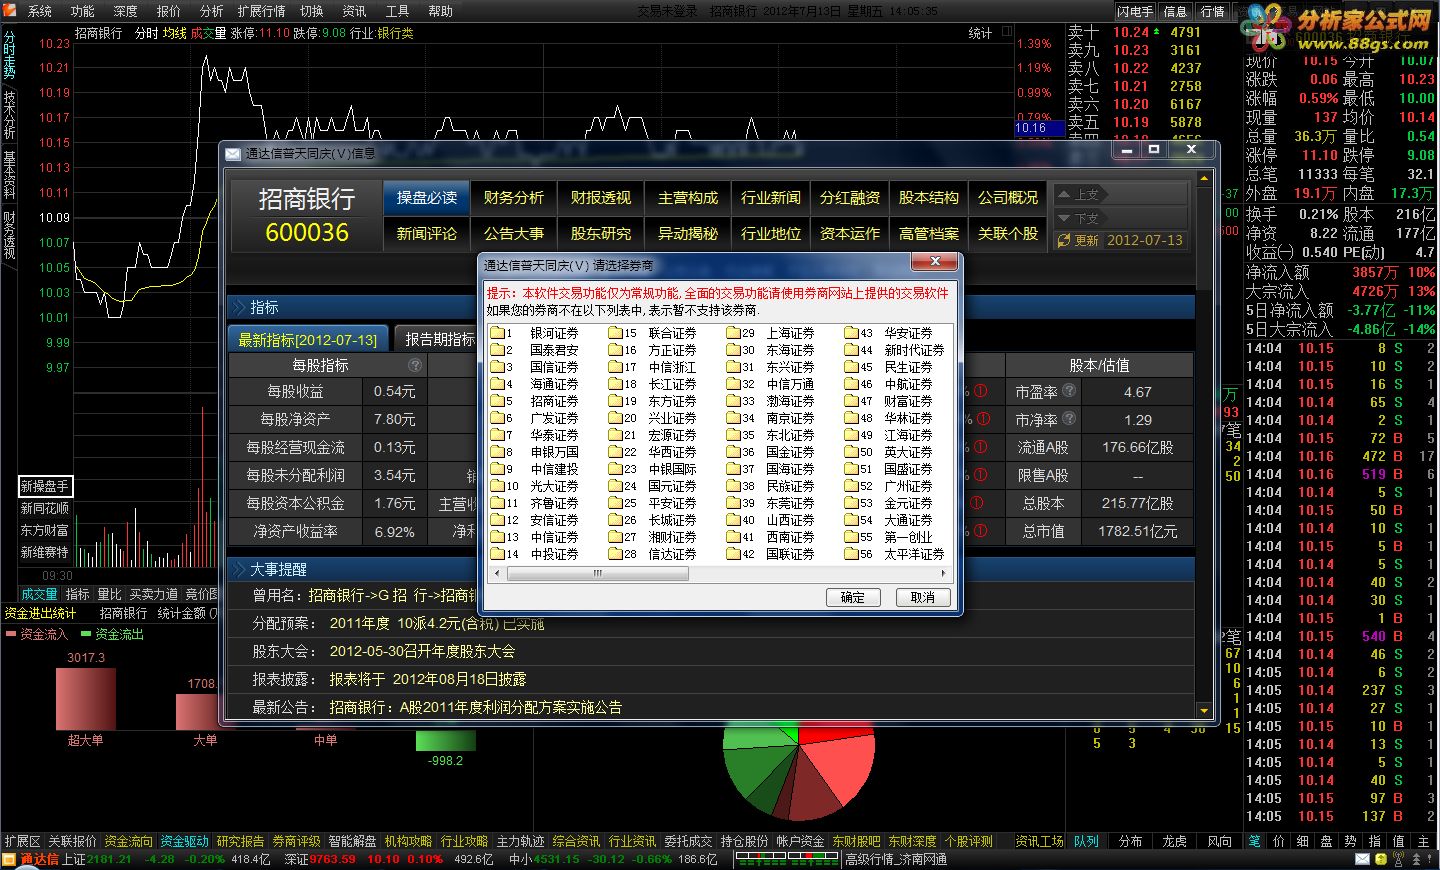1440x870 pixels.
Task: Toggle 势 view in bottom-right strip
Action: (x=1351, y=842)
